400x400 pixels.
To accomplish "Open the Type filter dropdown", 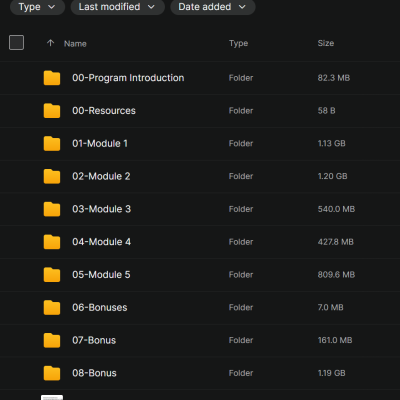I will click(x=37, y=7).
